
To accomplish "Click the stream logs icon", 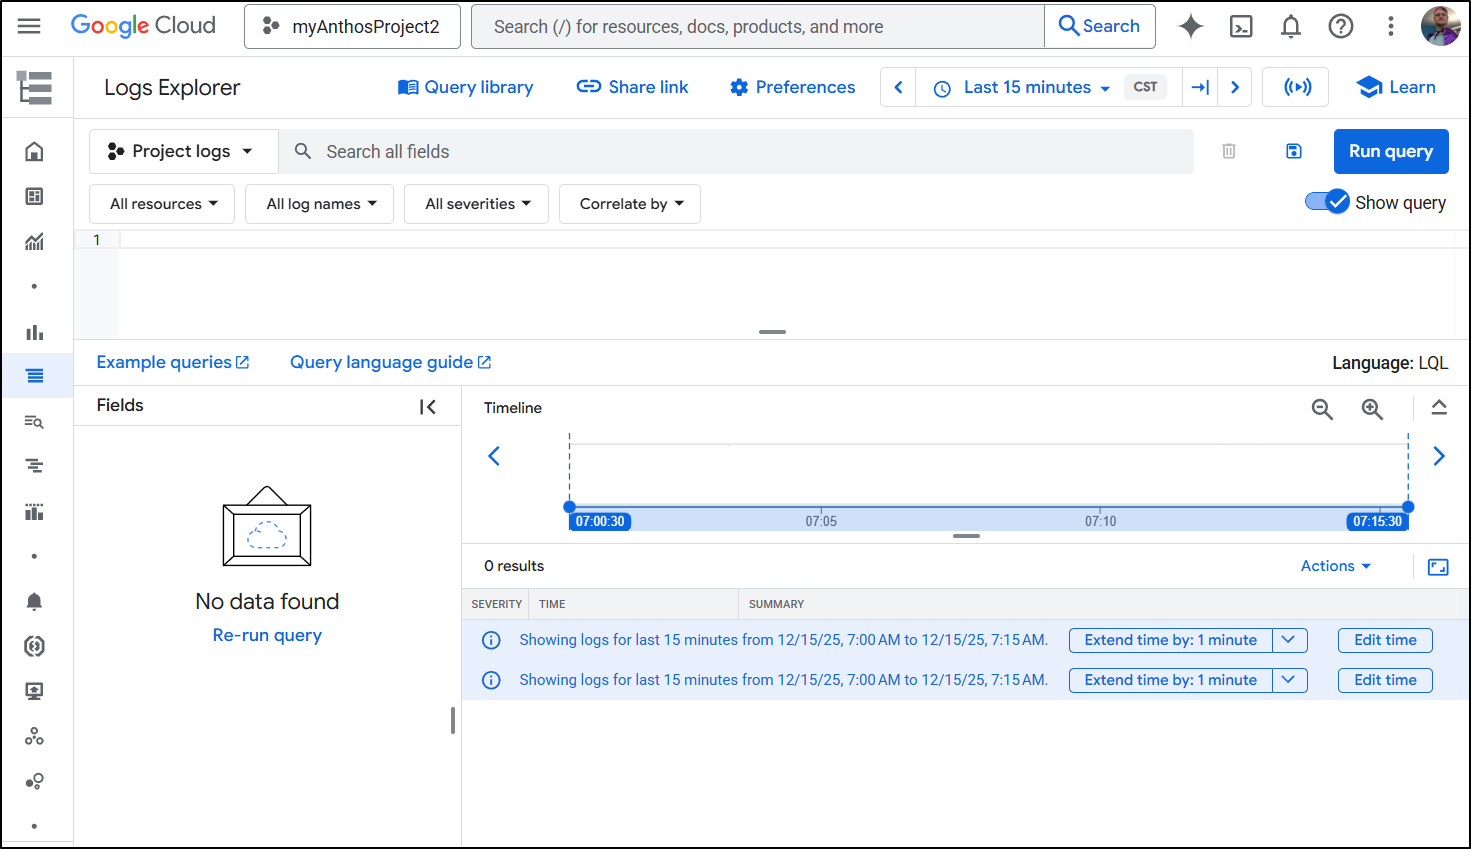I will coord(1297,87).
